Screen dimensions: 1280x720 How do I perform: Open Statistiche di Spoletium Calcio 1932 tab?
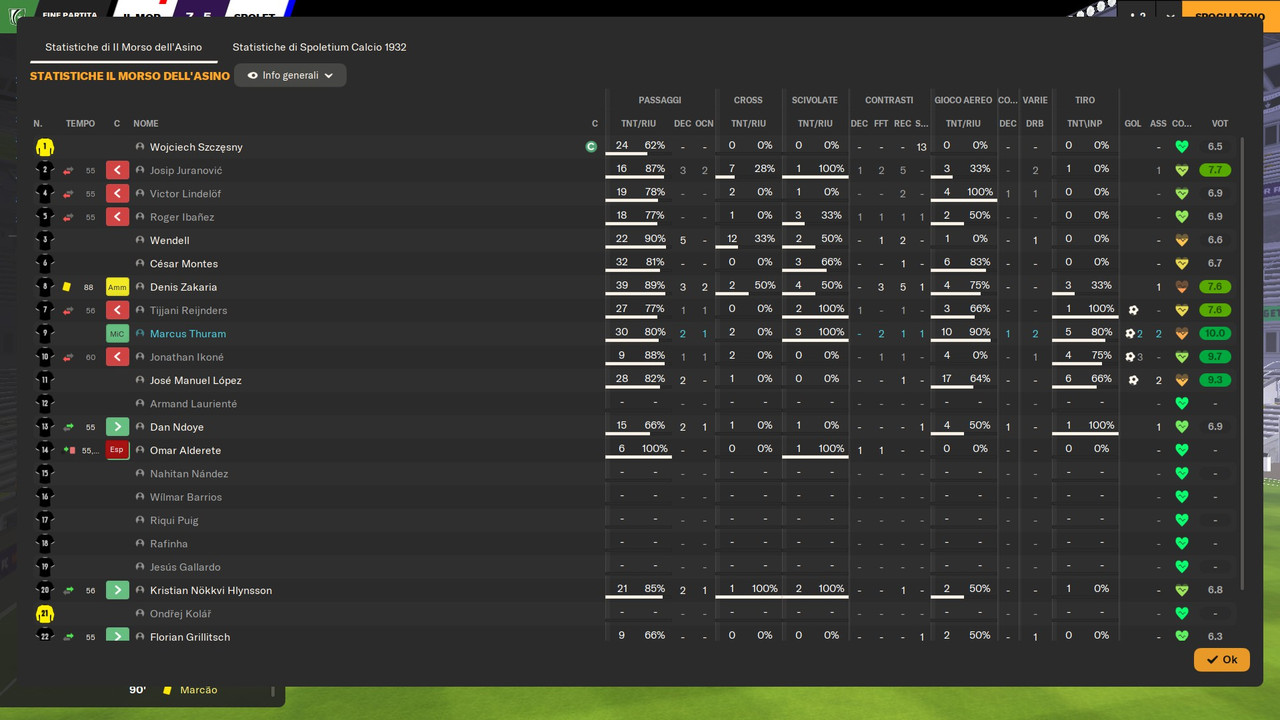click(319, 47)
